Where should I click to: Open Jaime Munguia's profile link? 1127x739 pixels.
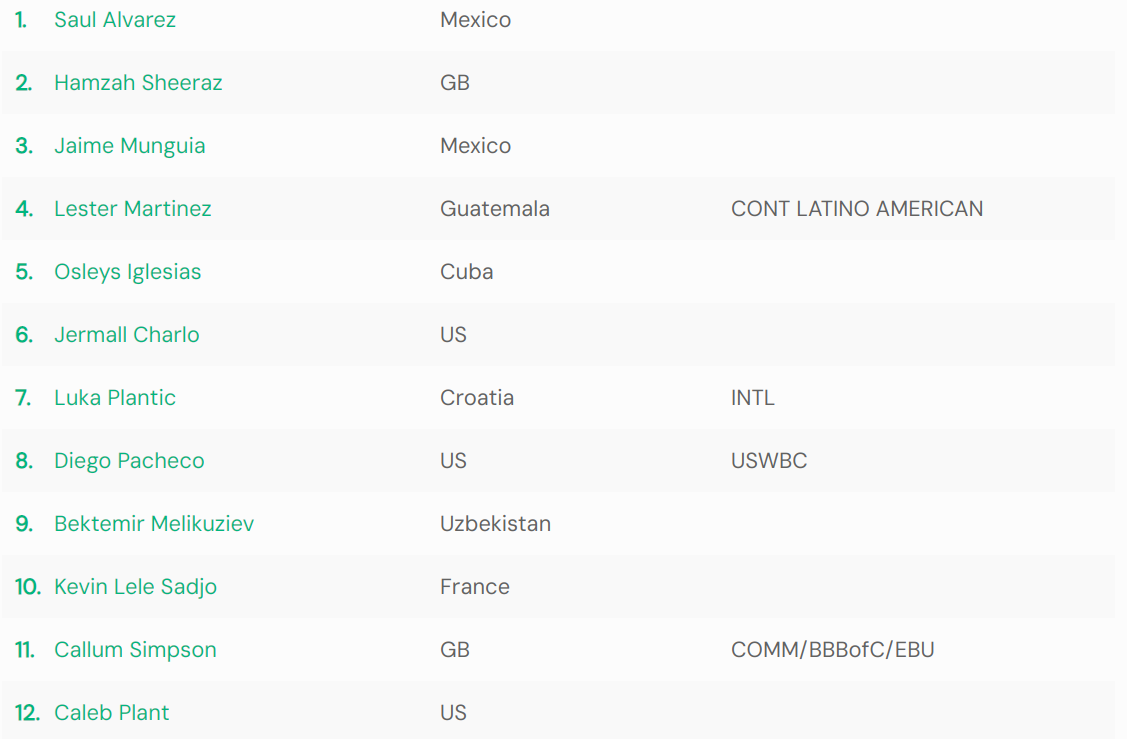pyautogui.click(x=130, y=146)
